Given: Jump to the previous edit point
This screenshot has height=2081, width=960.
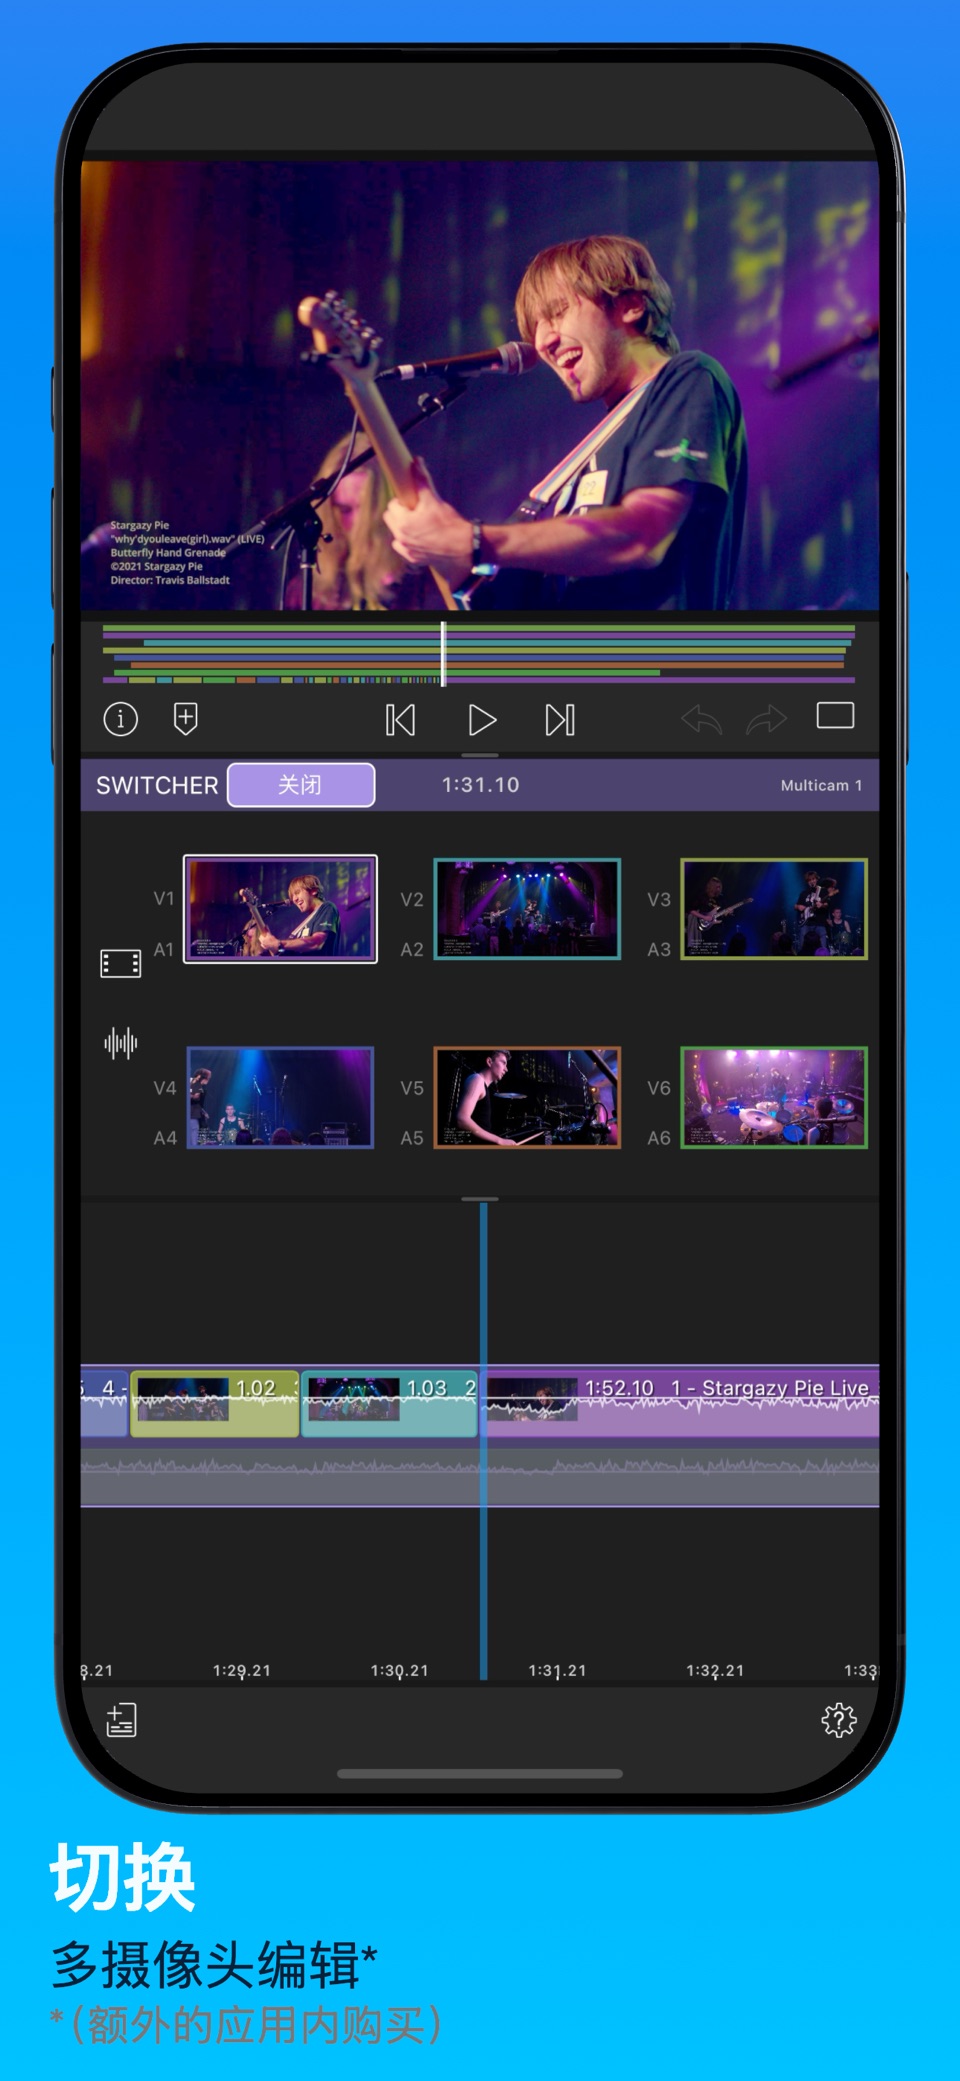Looking at the screenshot, I should coord(401,720).
